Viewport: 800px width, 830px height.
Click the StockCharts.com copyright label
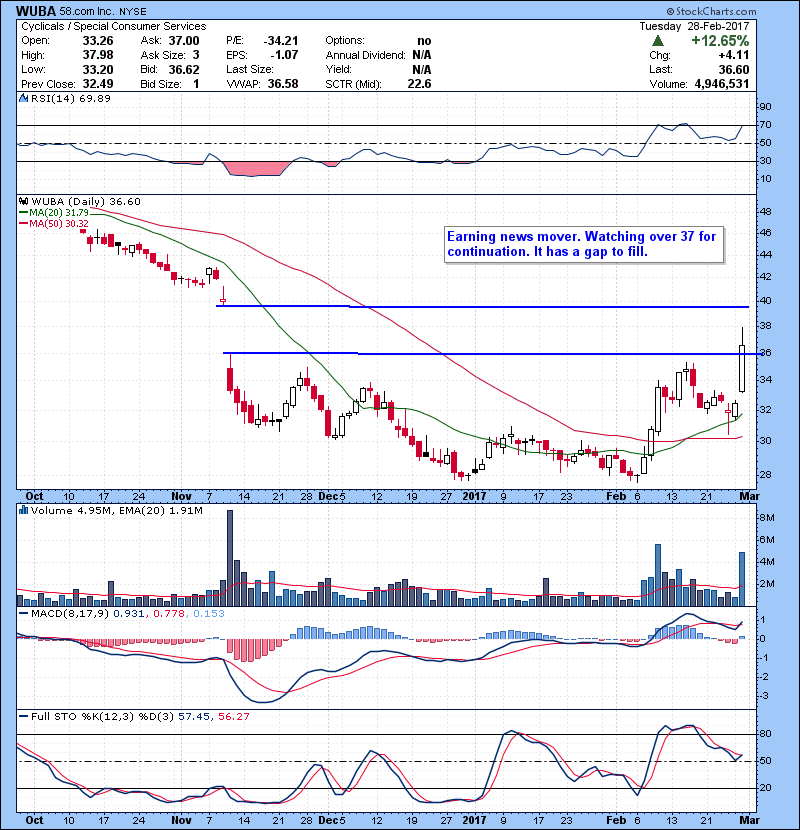click(711, 11)
